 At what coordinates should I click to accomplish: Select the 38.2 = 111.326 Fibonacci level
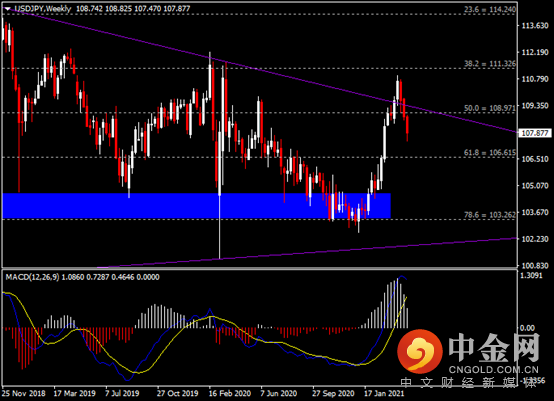[x=490, y=64]
